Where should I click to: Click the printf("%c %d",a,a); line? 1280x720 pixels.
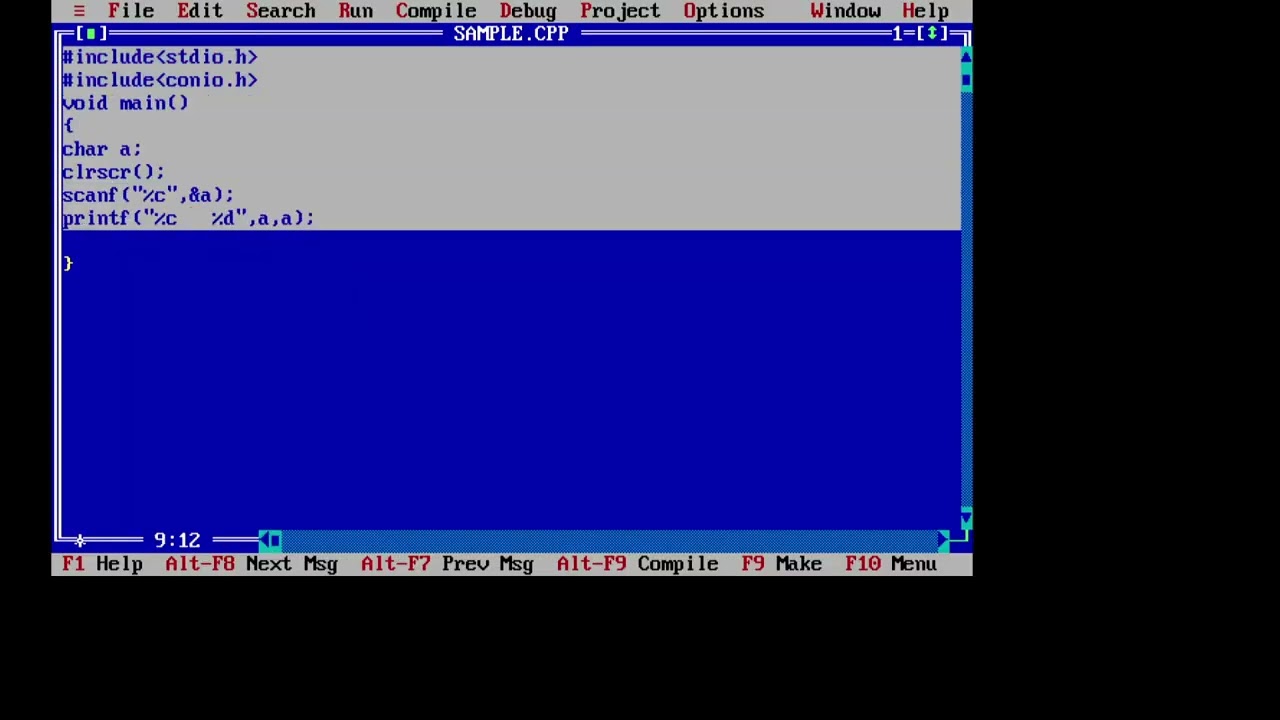(188, 218)
